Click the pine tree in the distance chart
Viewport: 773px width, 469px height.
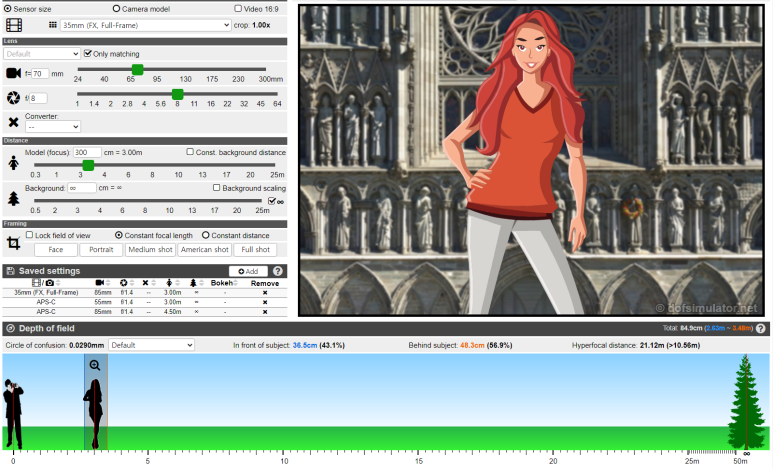coord(746,402)
